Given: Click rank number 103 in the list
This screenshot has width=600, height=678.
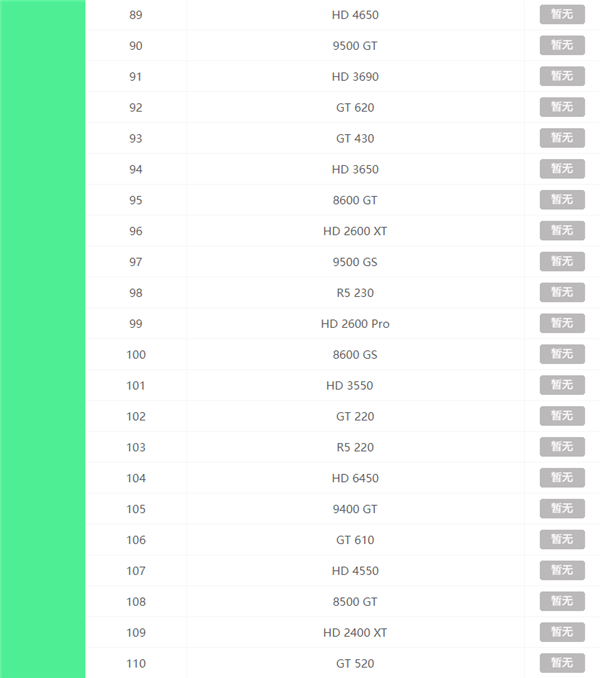Looking at the screenshot, I should click(x=136, y=447).
